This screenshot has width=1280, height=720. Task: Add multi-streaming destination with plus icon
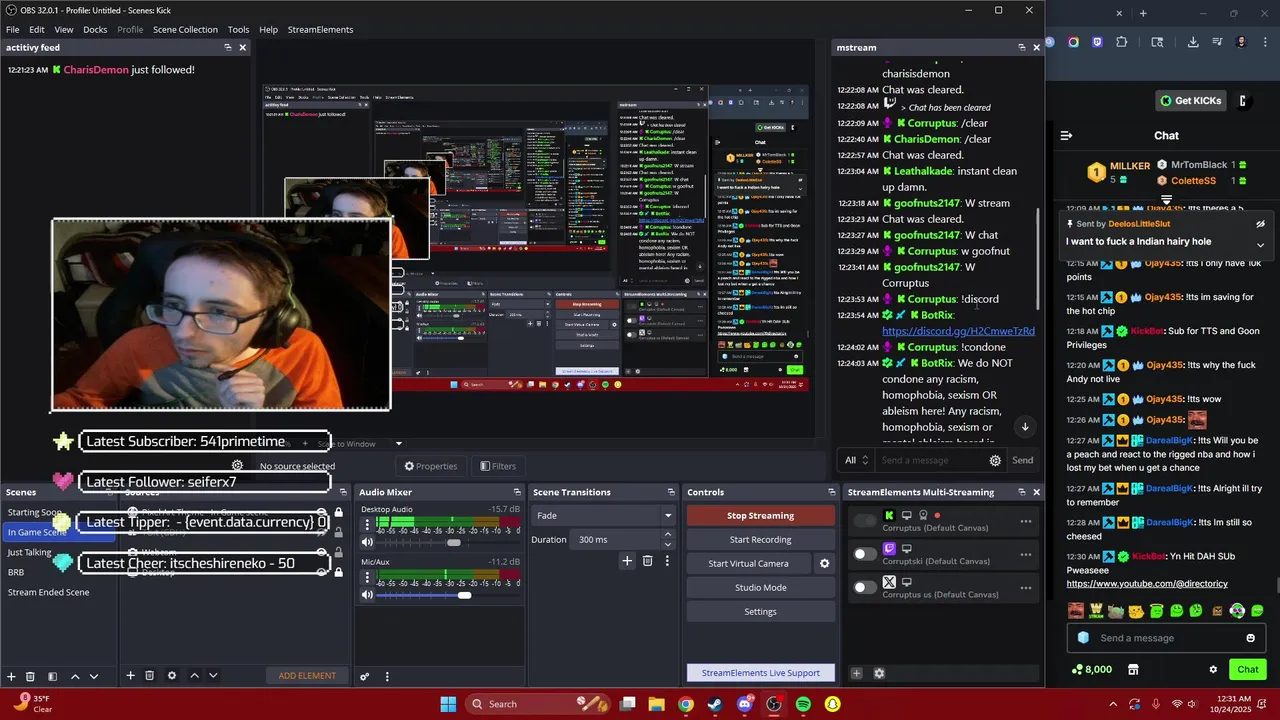pos(856,673)
